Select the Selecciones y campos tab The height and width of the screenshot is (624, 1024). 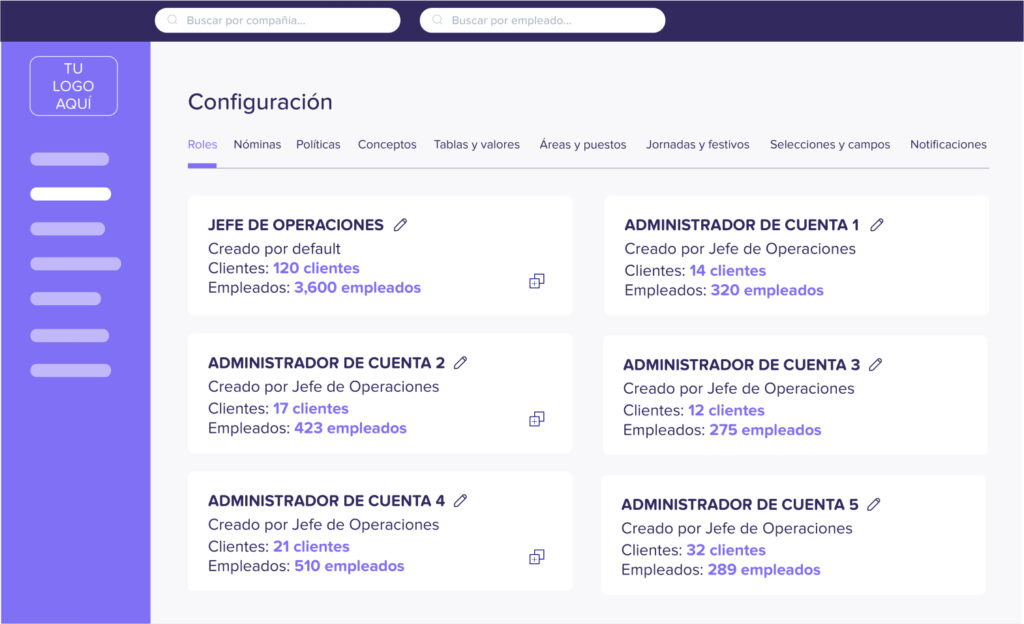(829, 144)
